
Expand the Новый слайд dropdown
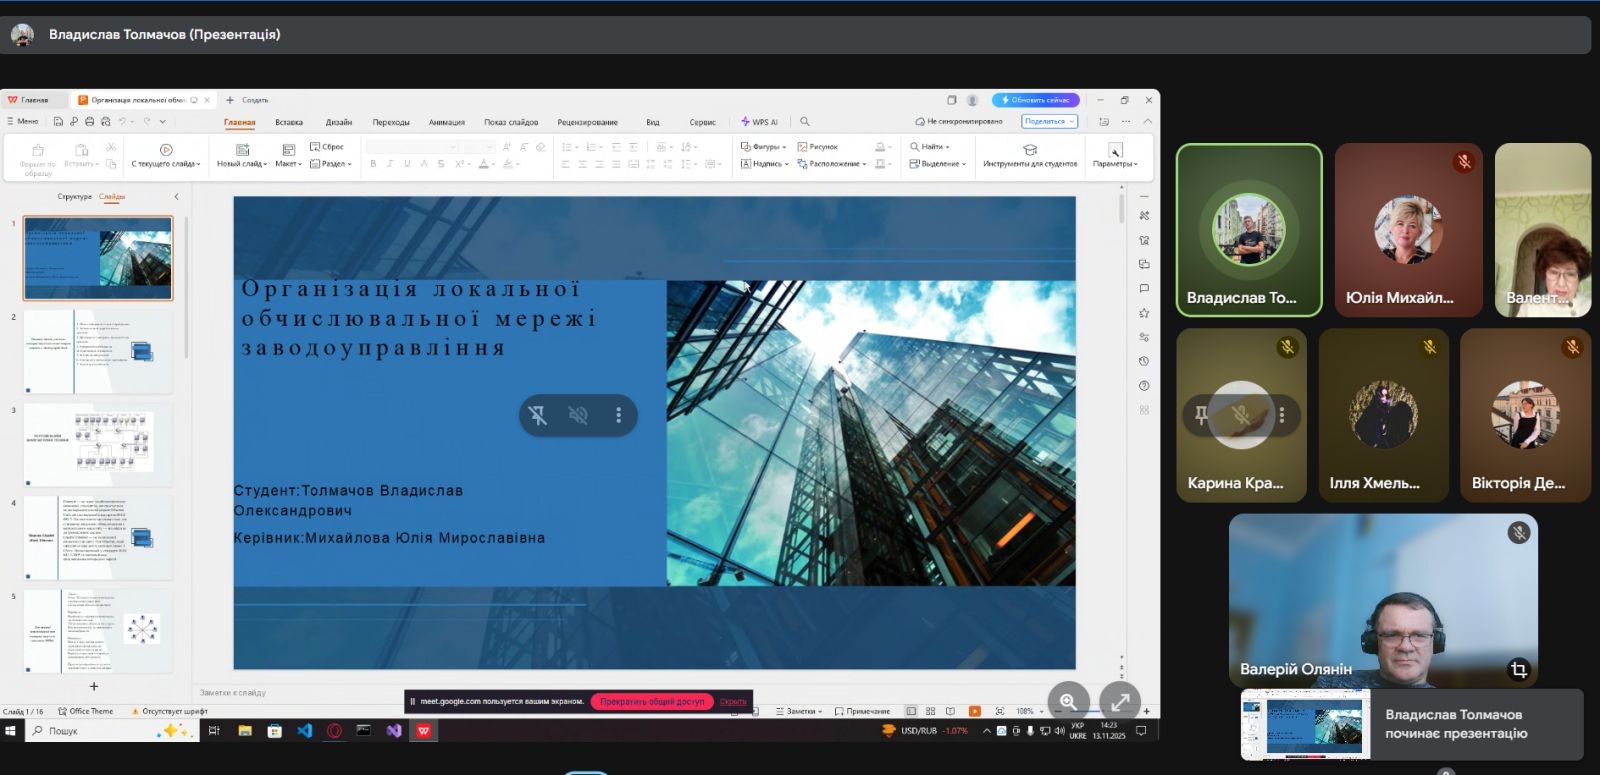[x=242, y=164]
